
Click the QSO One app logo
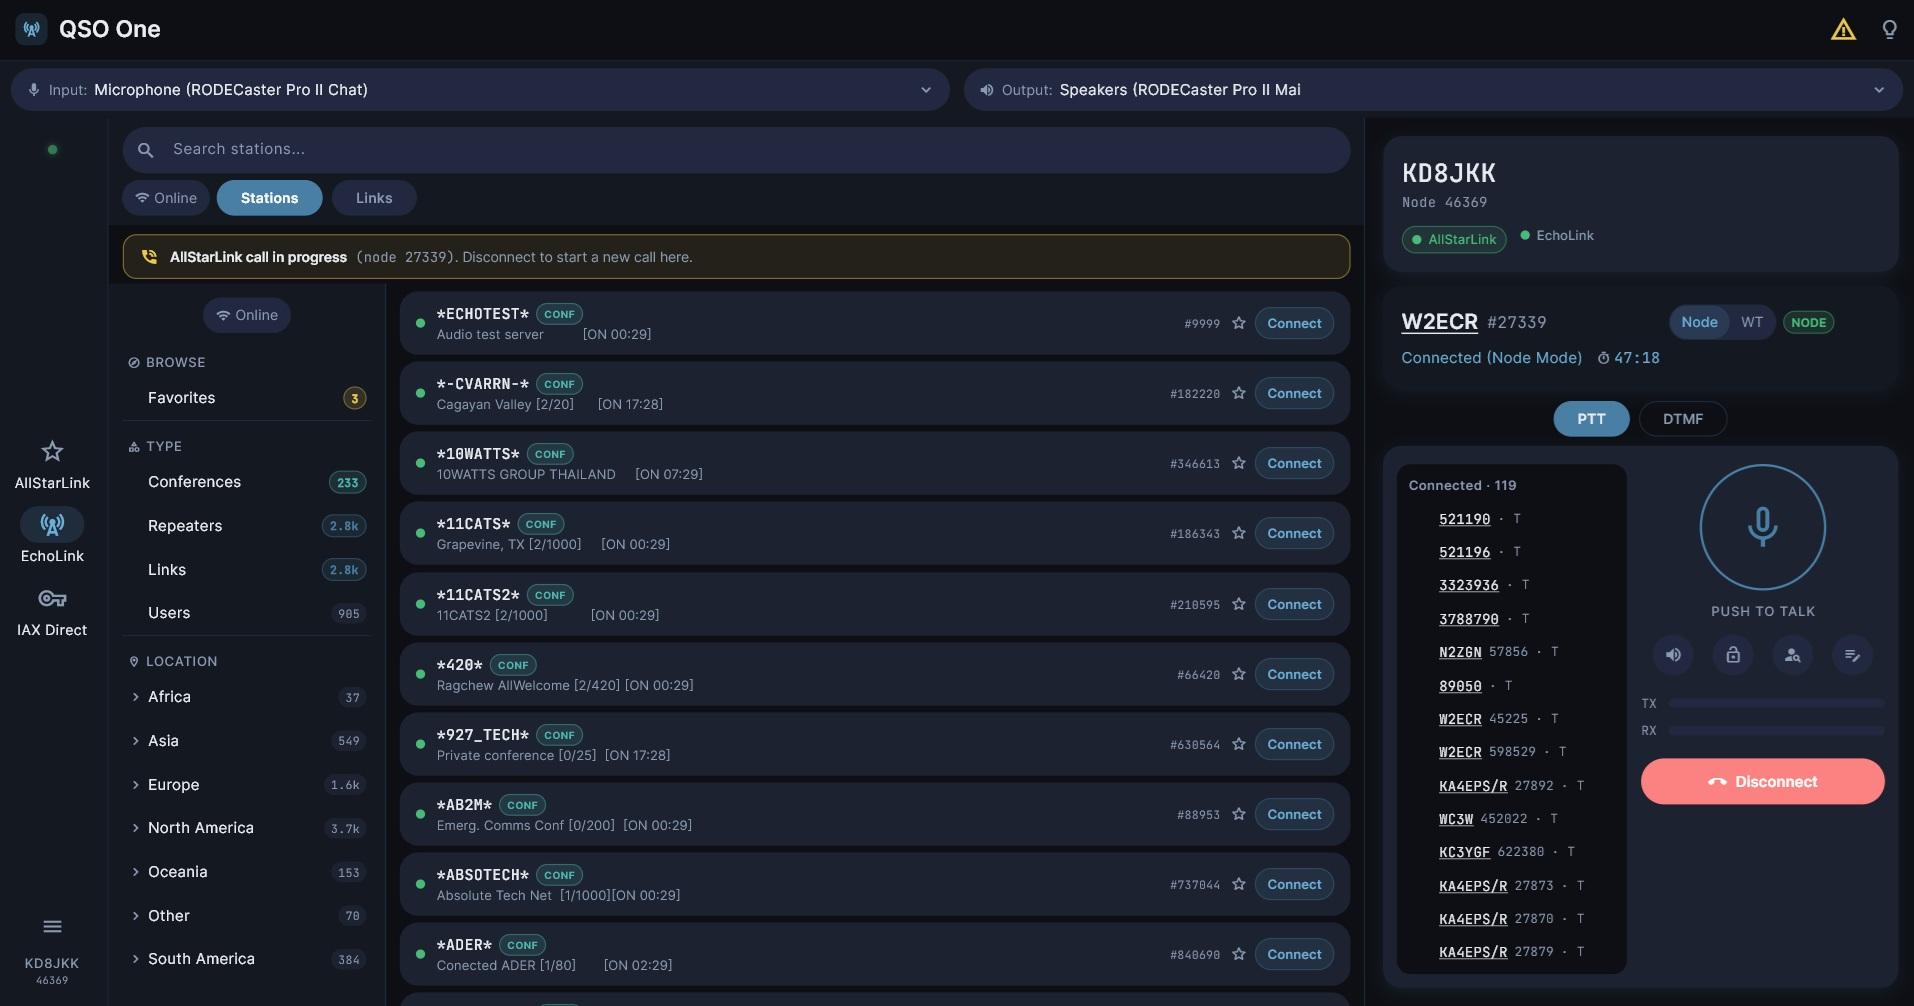click(32, 29)
